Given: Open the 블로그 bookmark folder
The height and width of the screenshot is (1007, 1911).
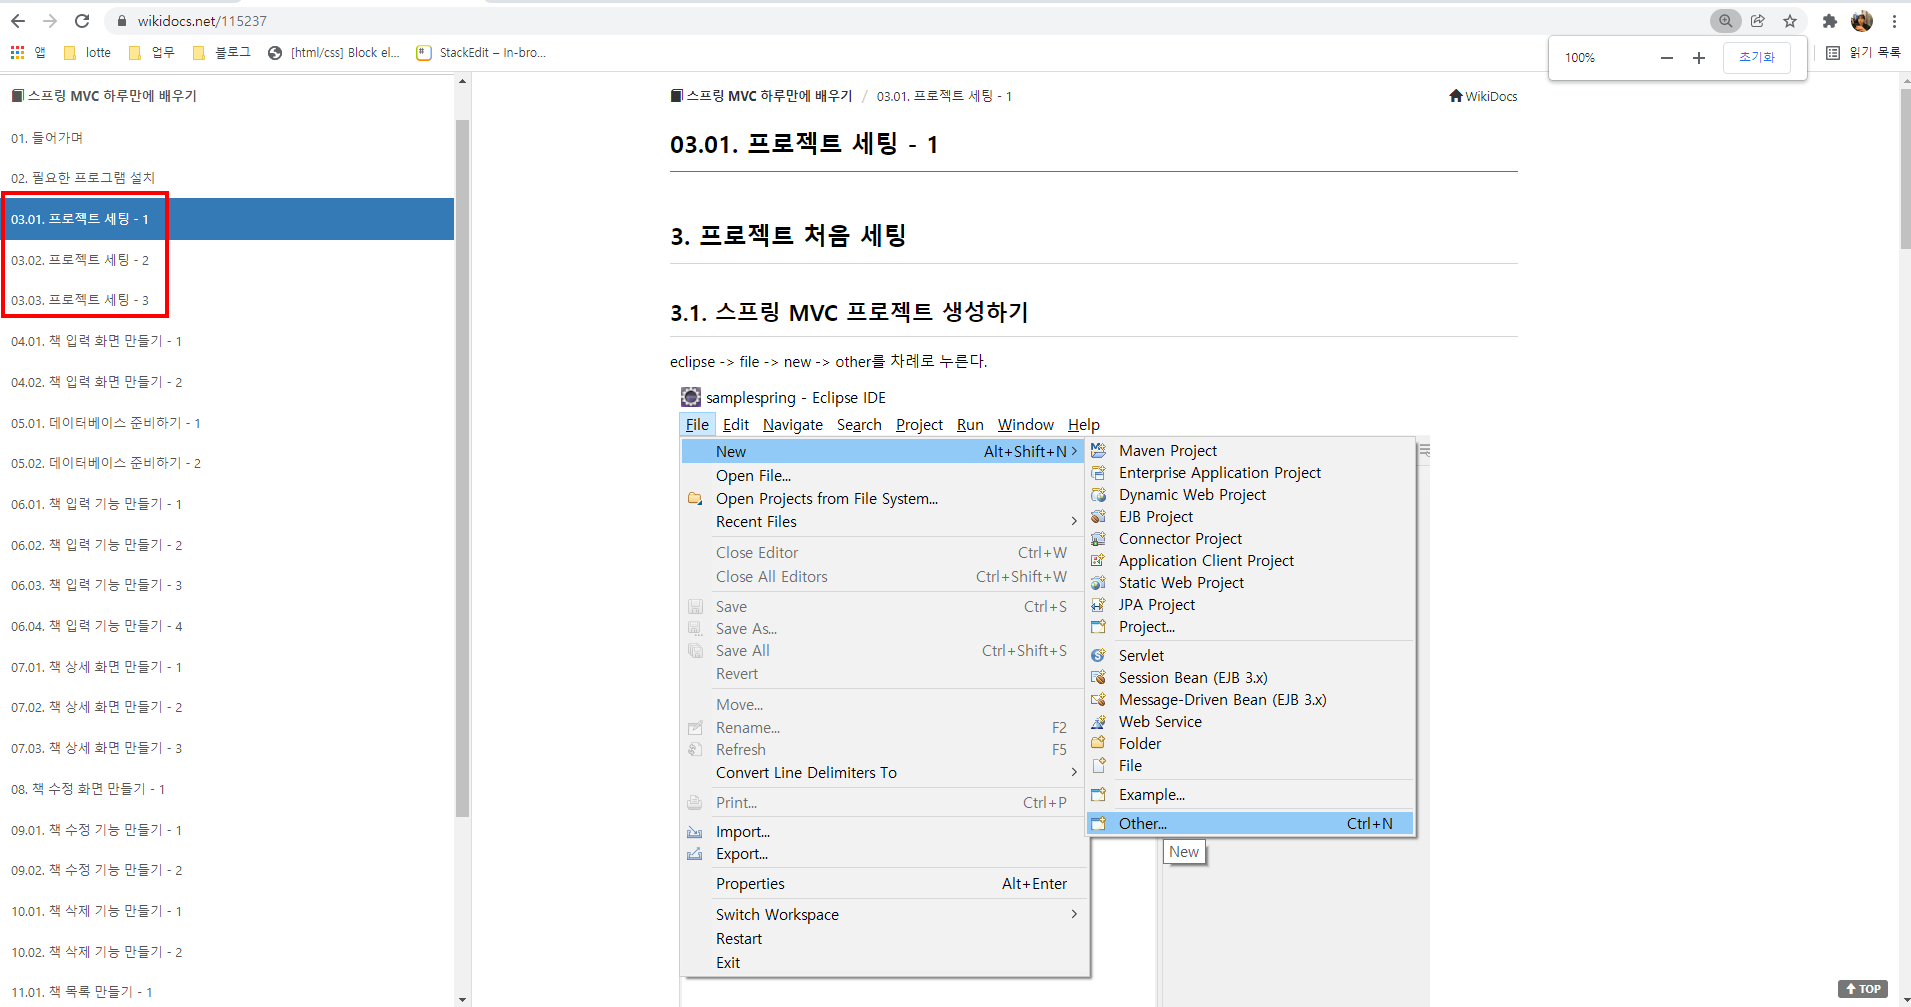Looking at the screenshot, I should coord(222,53).
